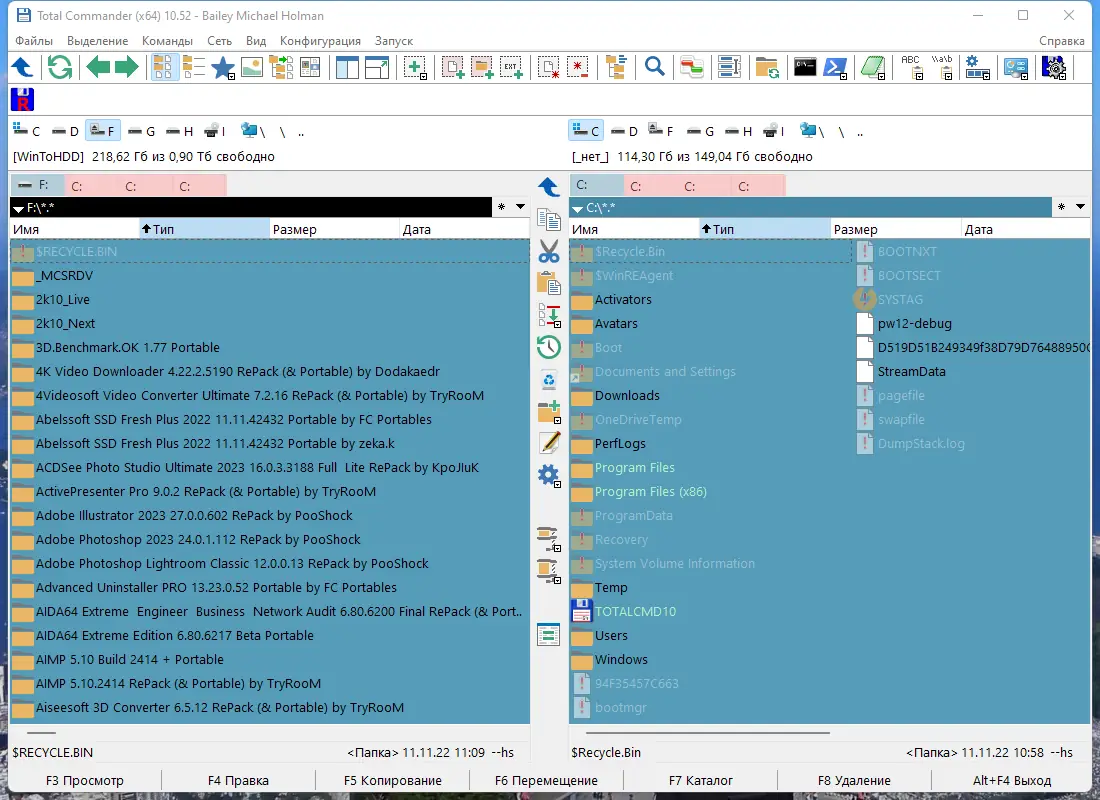Click F5 Копирование button
Viewport: 1100px width, 800px height.
393,780
